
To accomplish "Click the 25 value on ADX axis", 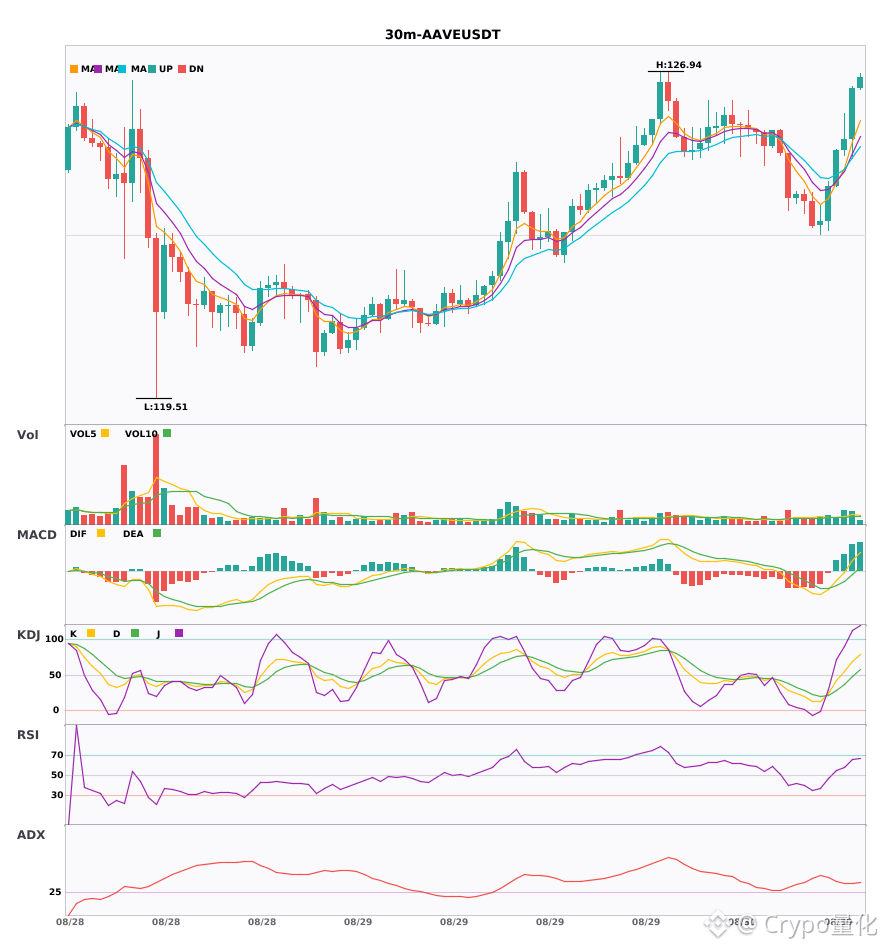I will (55, 892).
